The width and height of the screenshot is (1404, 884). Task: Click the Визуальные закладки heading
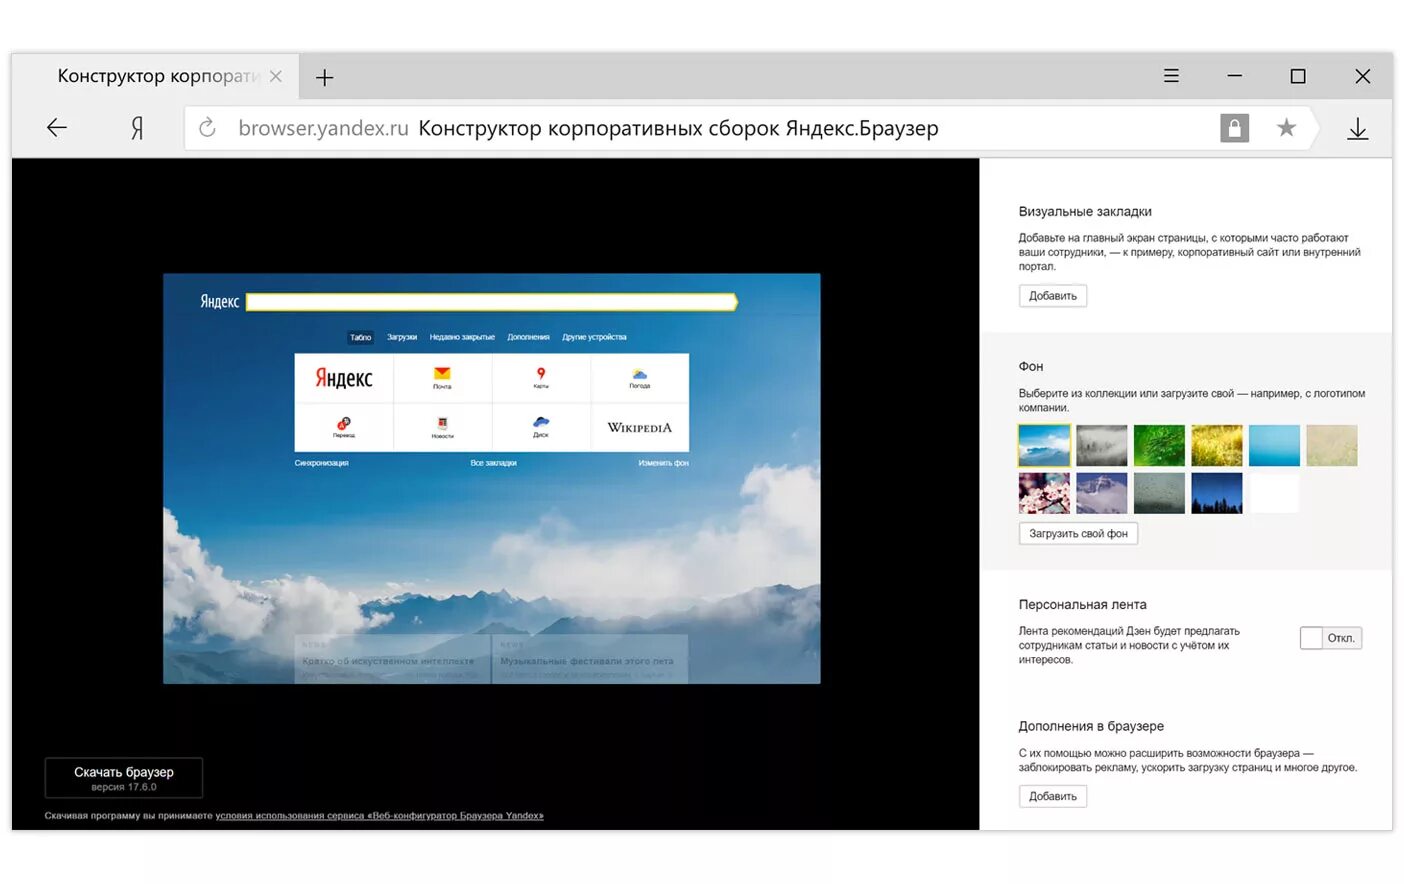(1085, 212)
